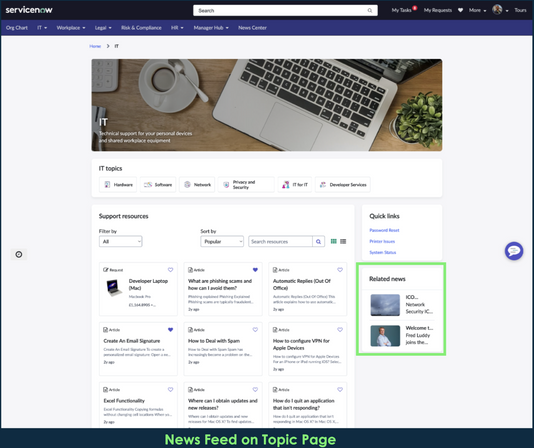The image size is (534, 448).
Task: Unfavorite the phishing scams article
Action: click(x=255, y=270)
